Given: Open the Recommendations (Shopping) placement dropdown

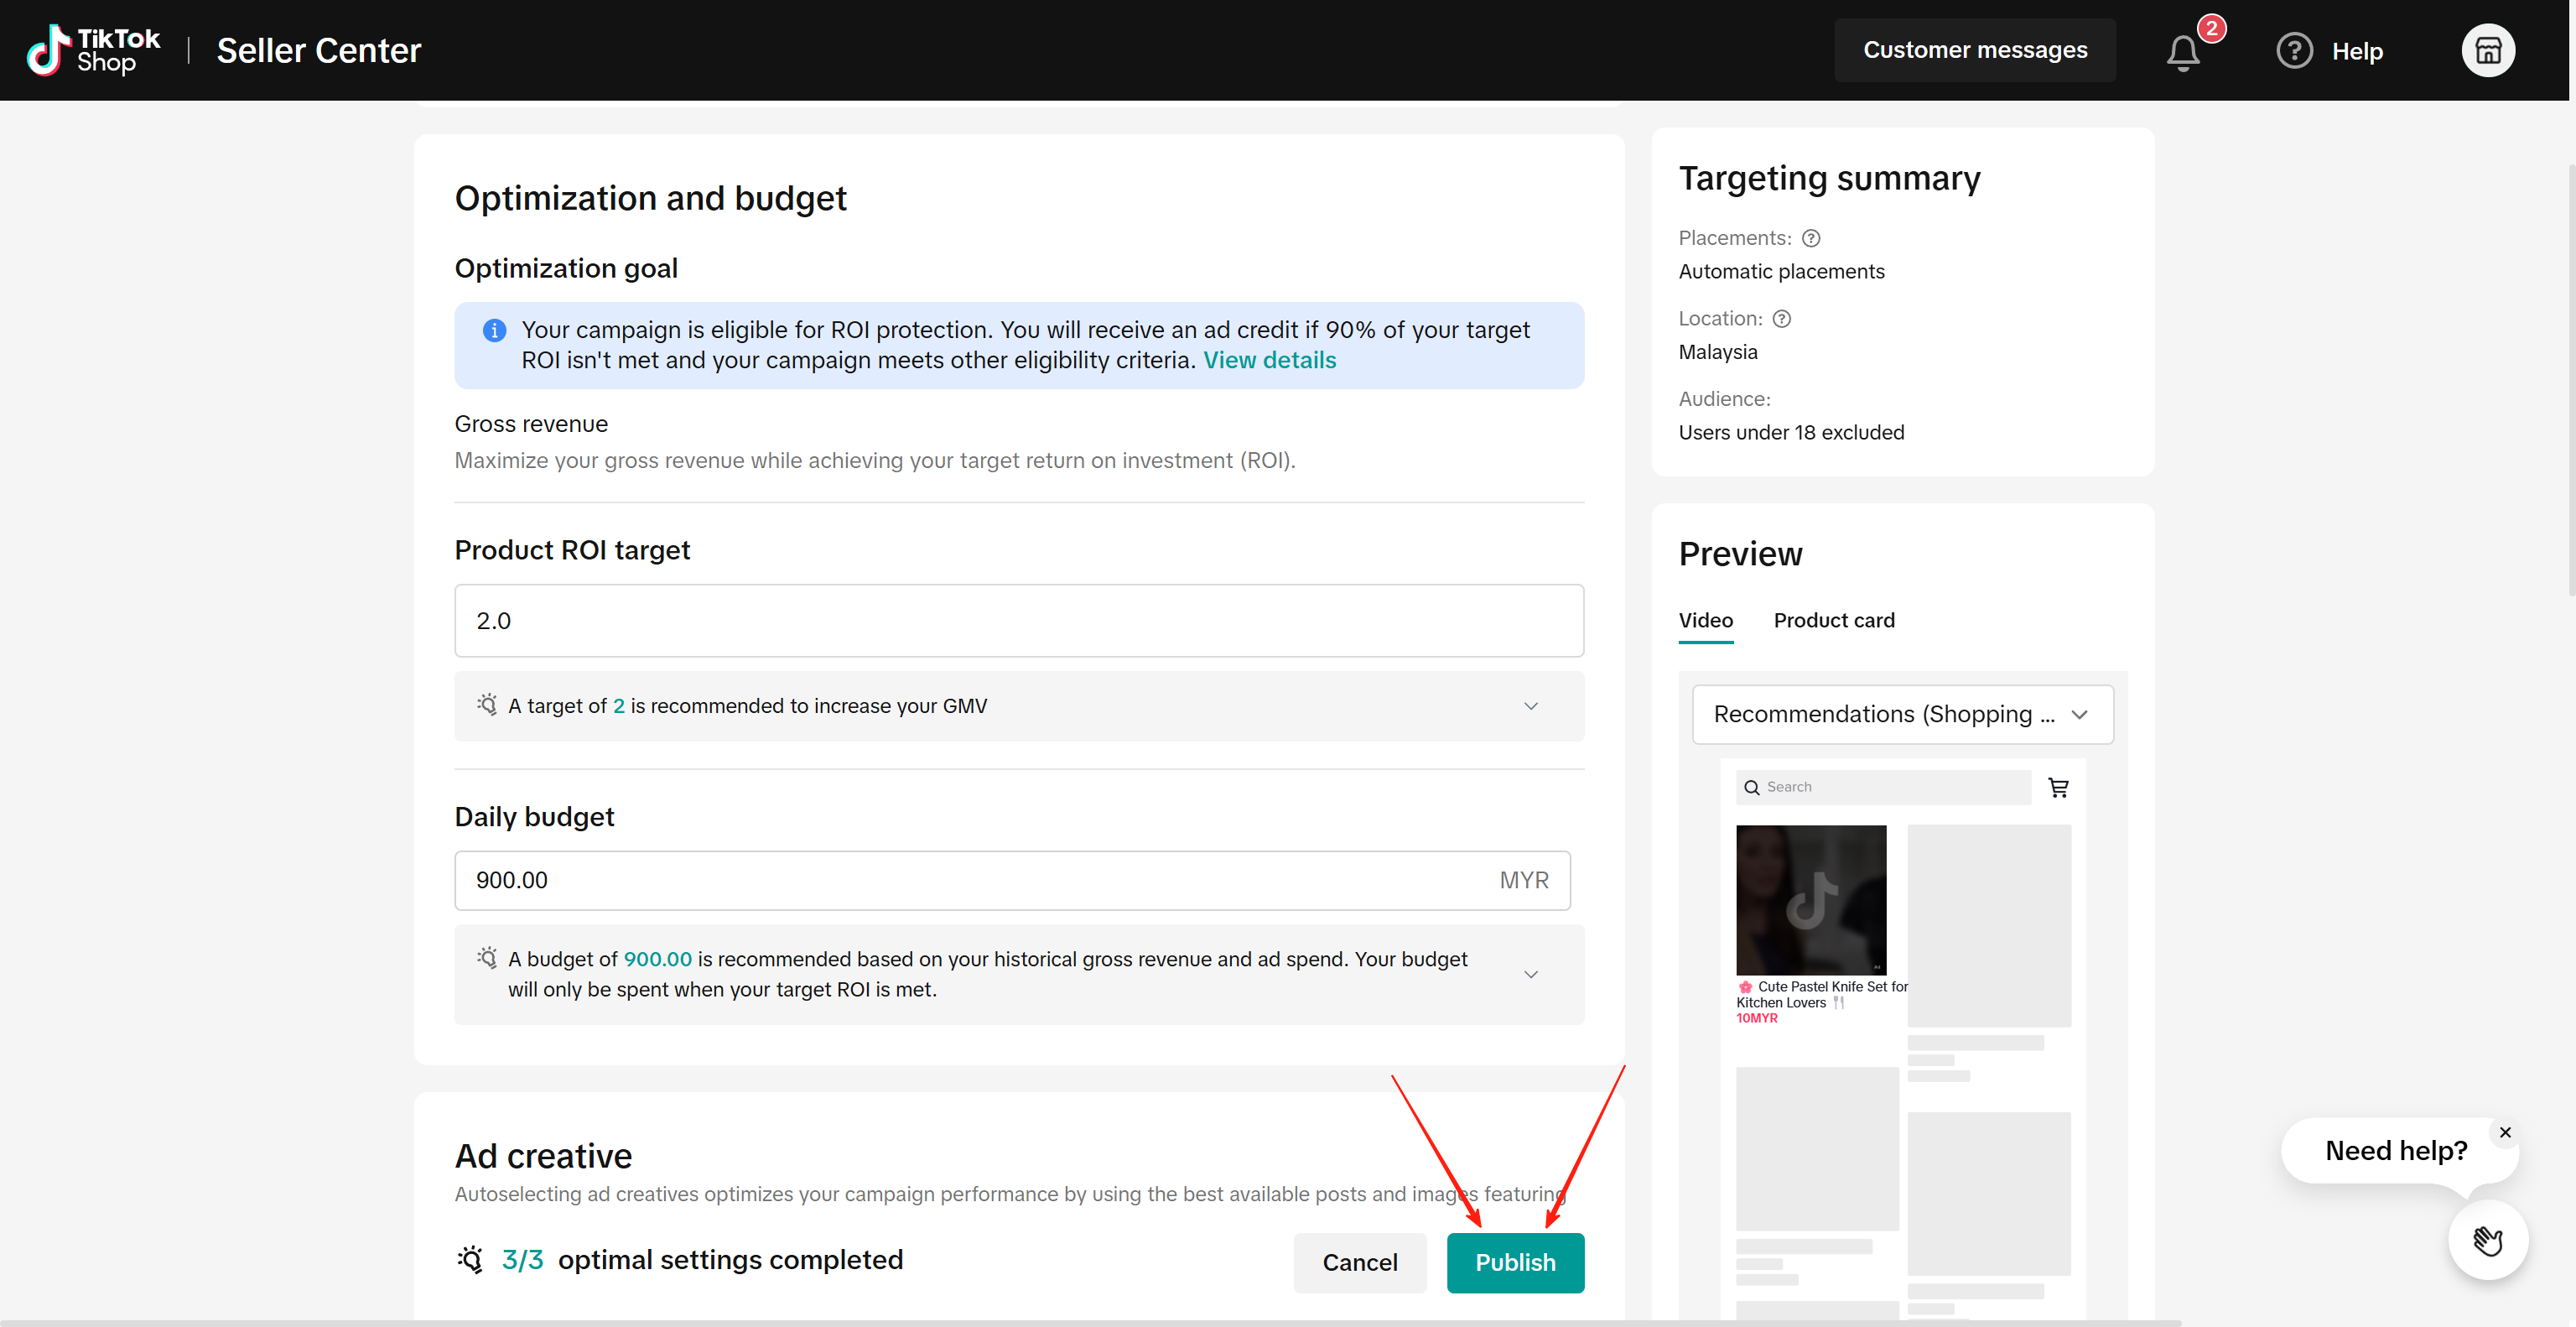Looking at the screenshot, I should (x=1902, y=714).
